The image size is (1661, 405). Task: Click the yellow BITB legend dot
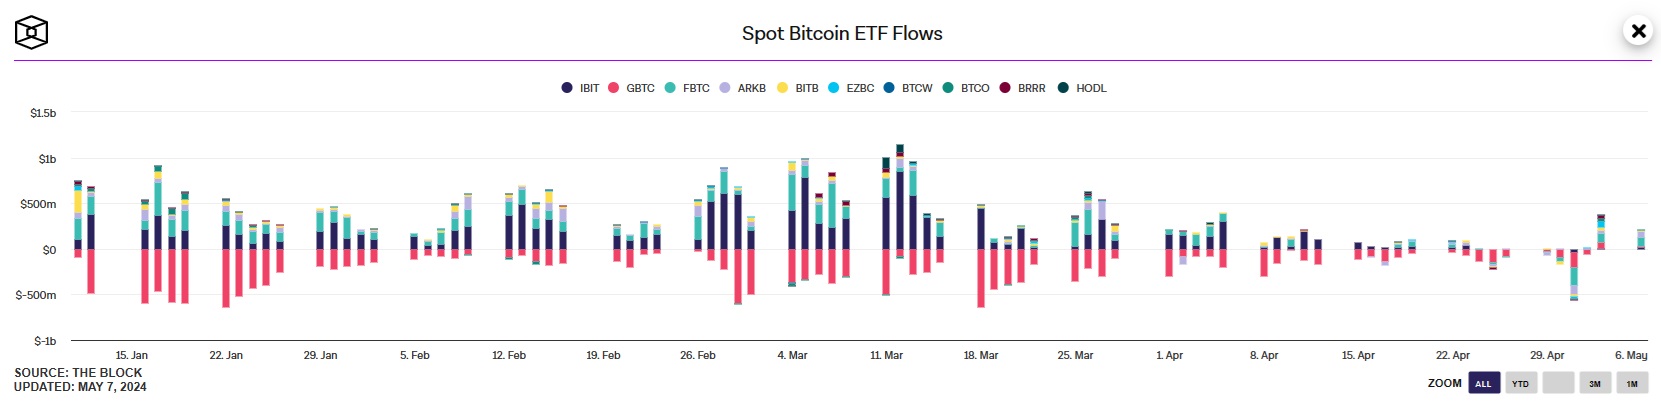coord(782,88)
